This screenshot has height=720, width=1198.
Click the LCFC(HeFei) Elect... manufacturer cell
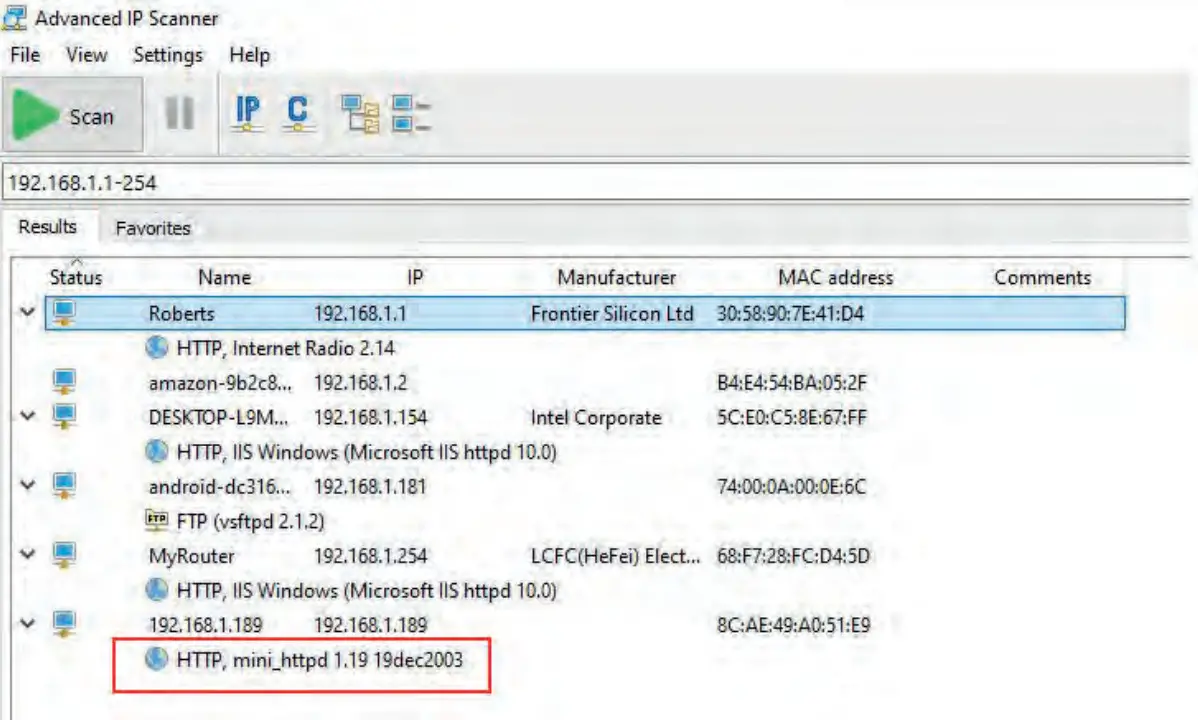click(615, 556)
